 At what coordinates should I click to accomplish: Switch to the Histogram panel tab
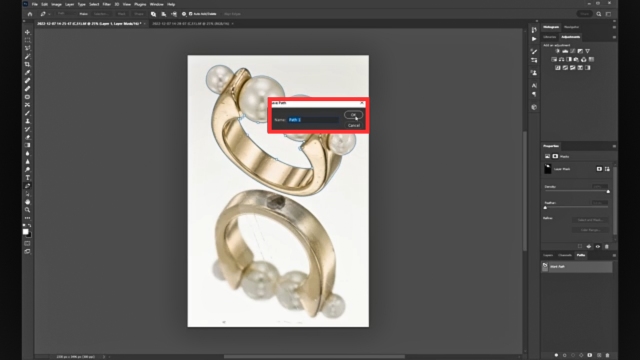(x=551, y=27)
